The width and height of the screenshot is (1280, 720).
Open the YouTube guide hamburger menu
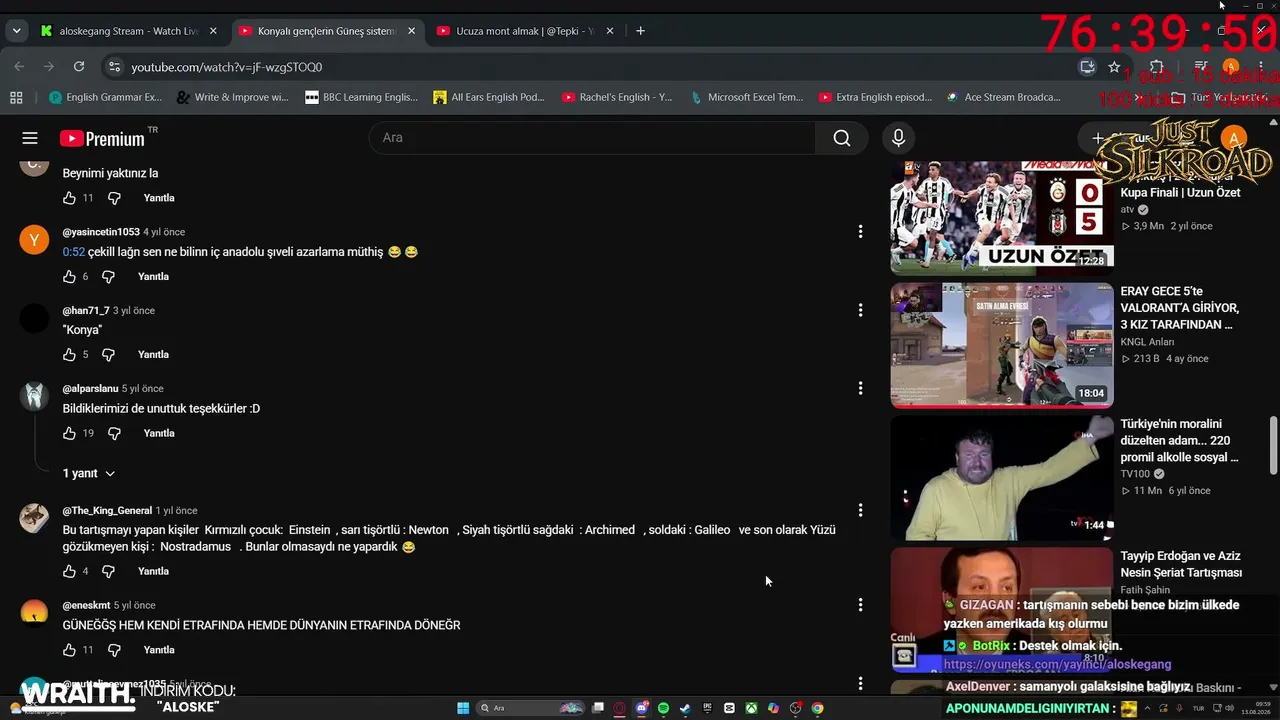[30, 138]
